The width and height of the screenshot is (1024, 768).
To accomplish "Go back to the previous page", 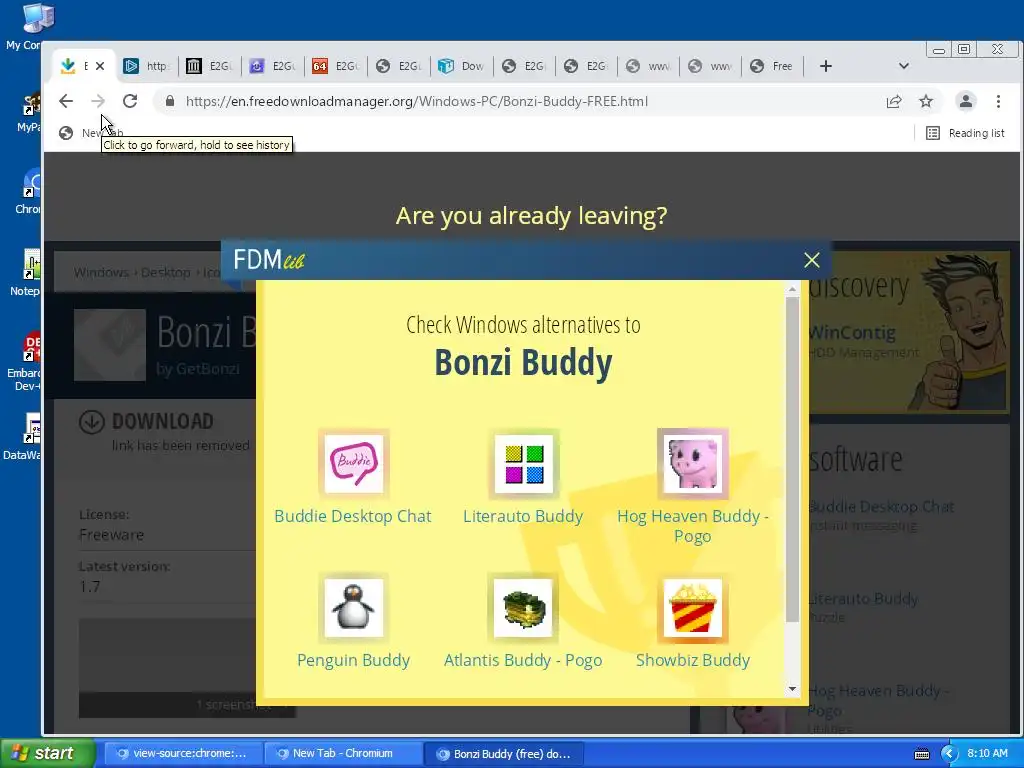I will coord(66,101).
